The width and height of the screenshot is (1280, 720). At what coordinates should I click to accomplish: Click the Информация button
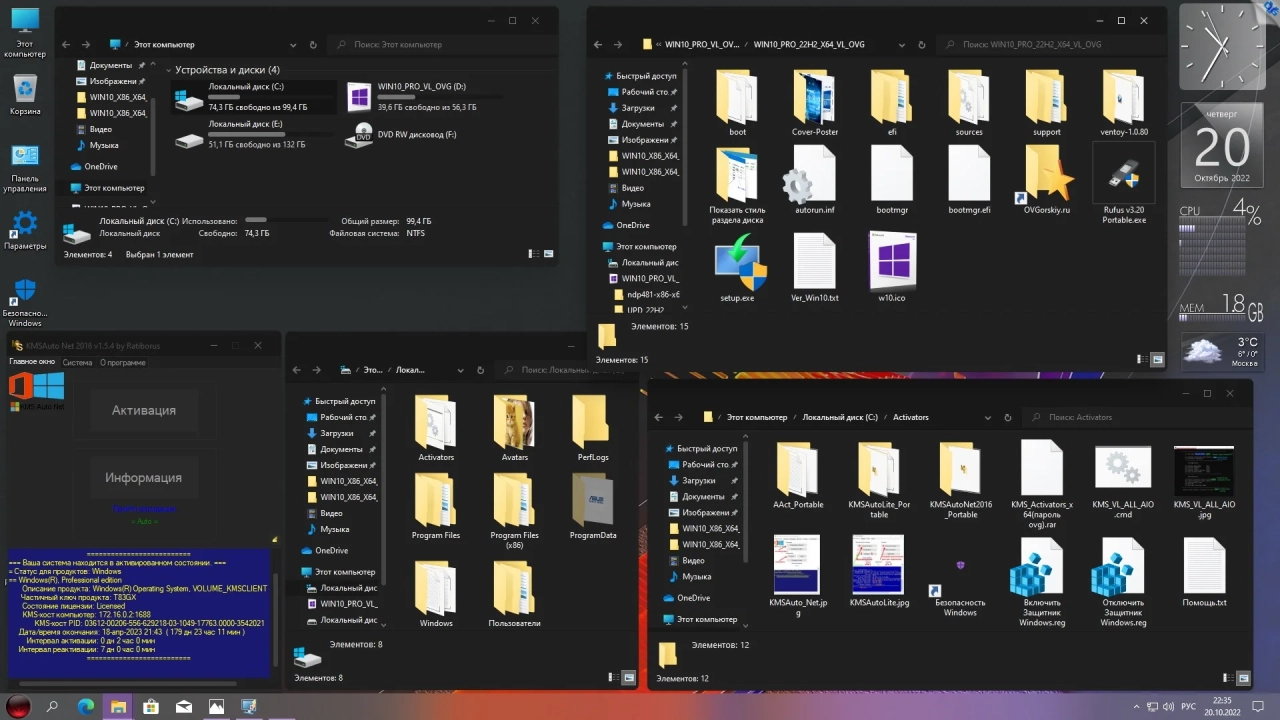click(x=144, y=478)
